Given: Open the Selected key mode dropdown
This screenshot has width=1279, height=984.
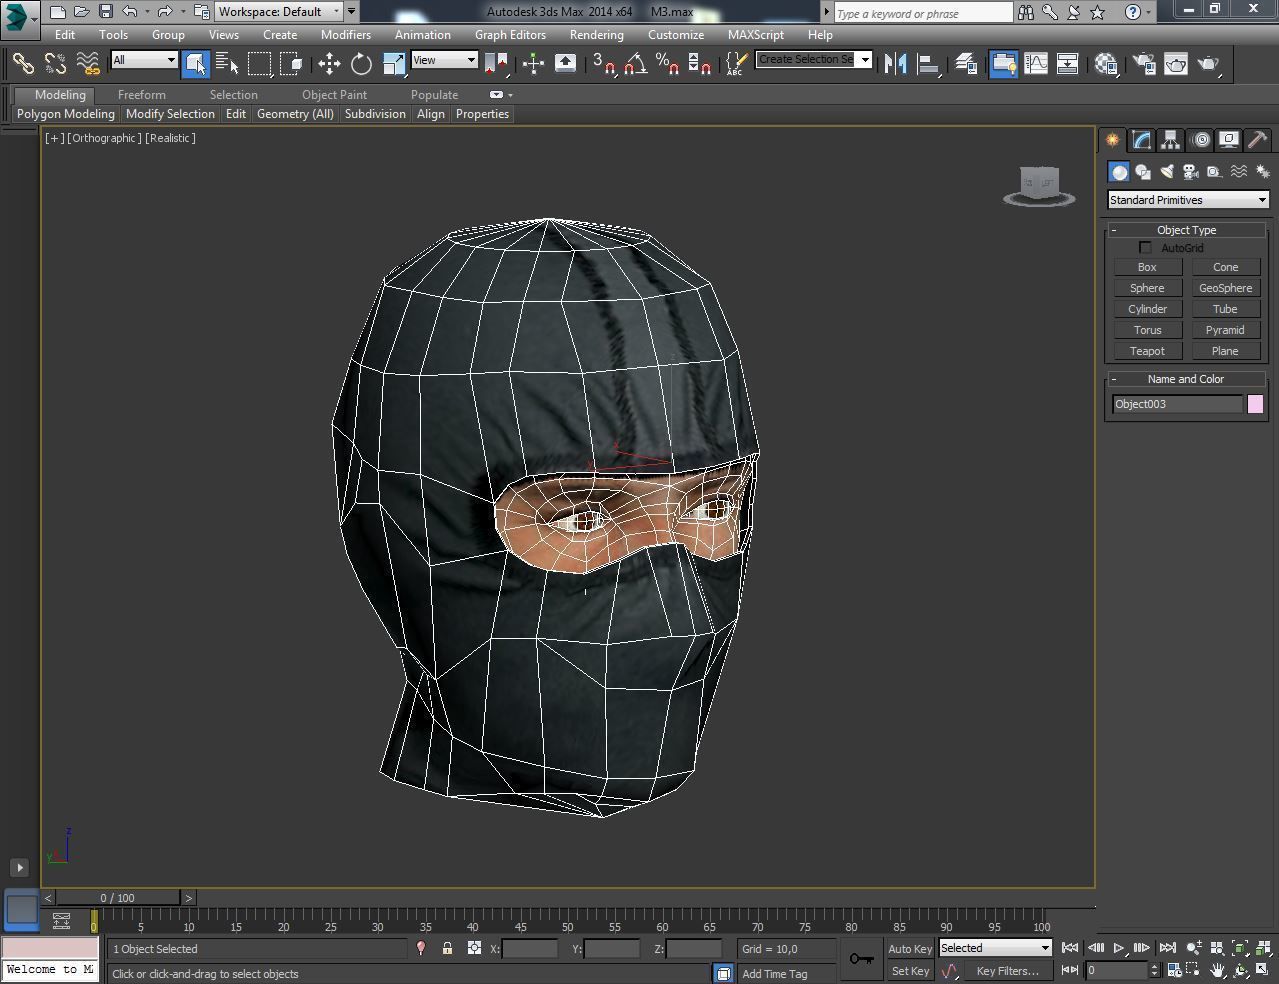Looking at the screenshot, I should pyautogui.click(x=995, y=948).
